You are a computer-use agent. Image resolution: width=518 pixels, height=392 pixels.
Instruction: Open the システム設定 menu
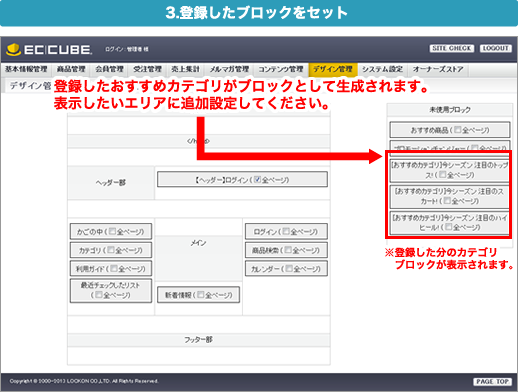pos(383,69)
